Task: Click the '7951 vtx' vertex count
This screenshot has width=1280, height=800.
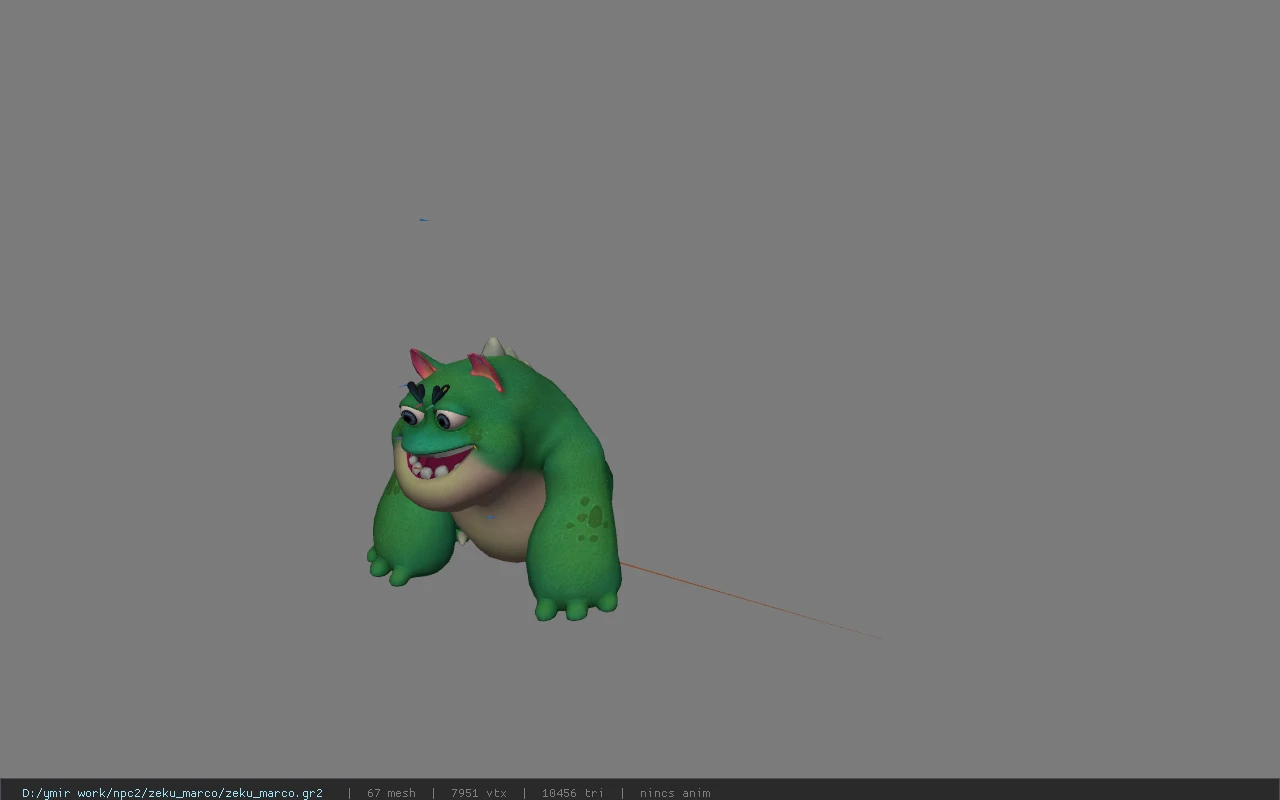Action: (x=479, y=793)
